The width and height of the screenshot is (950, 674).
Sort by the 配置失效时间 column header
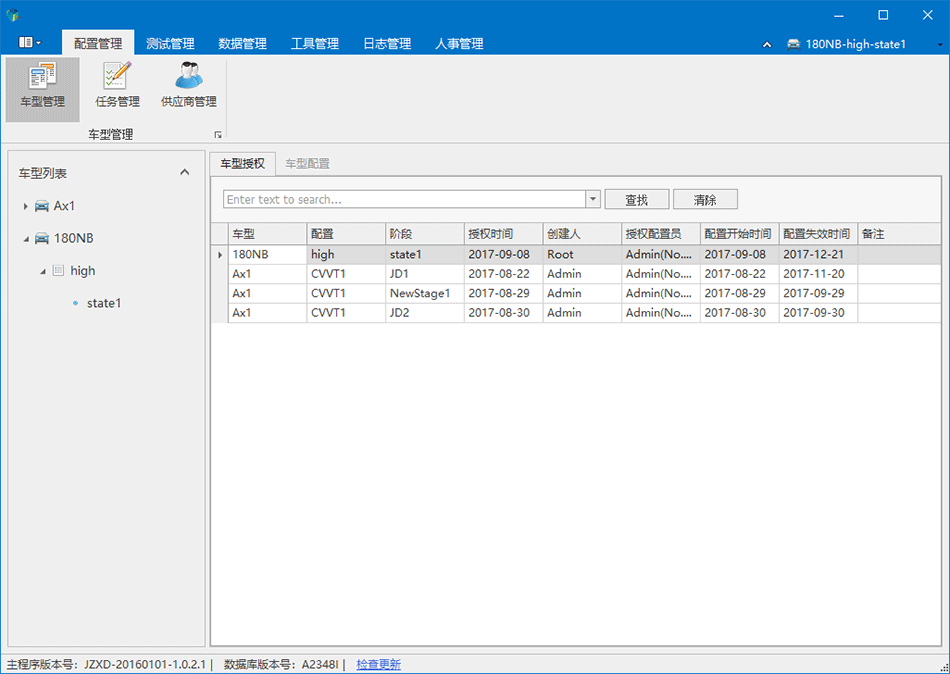pyautogui.click(x=819, y=234)
